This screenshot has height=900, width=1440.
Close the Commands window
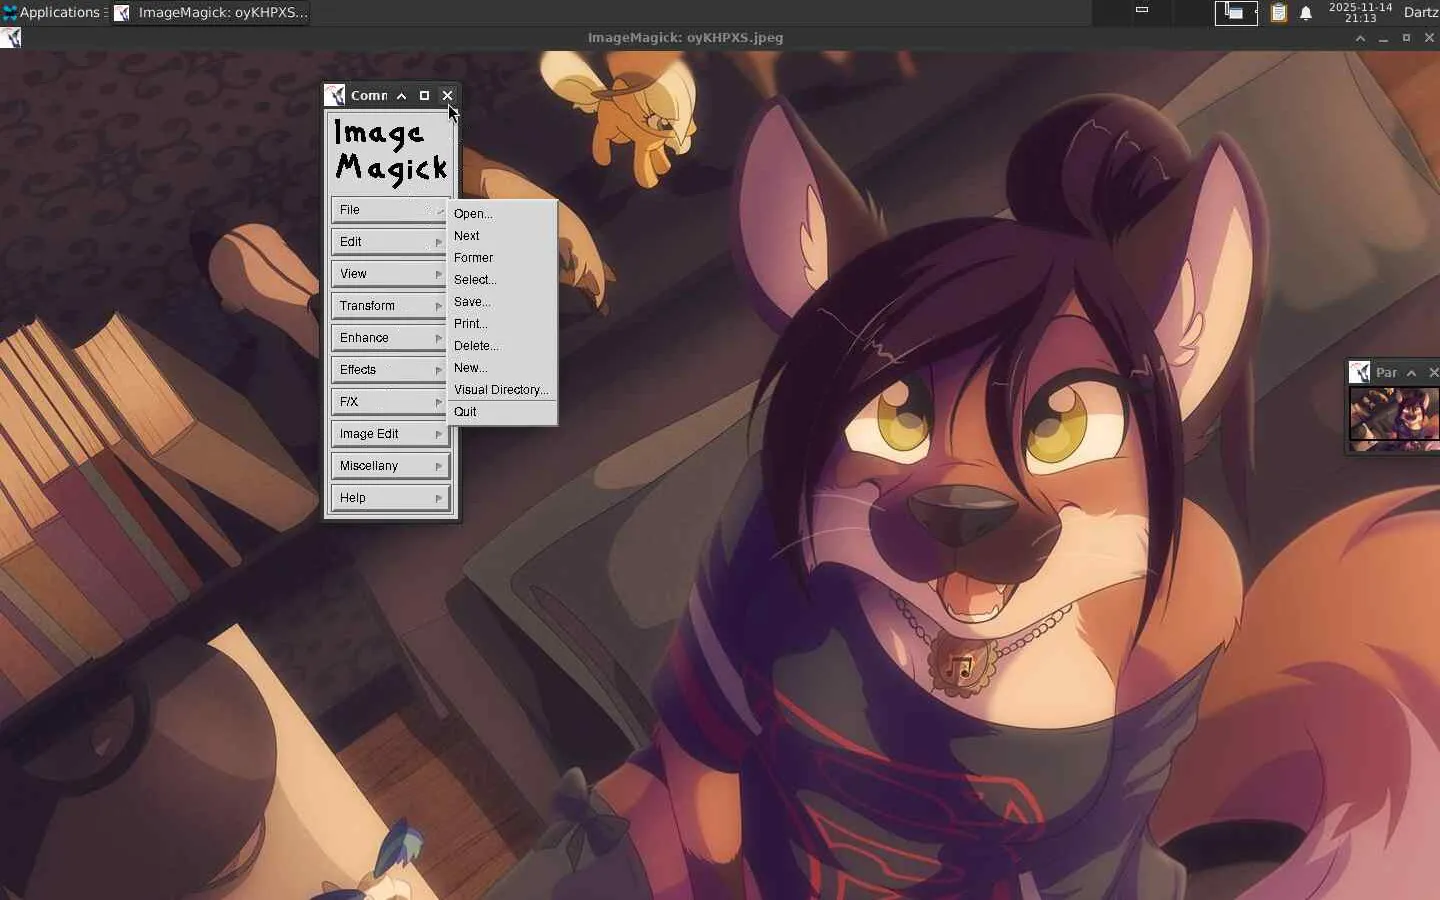tap(447, 96)
